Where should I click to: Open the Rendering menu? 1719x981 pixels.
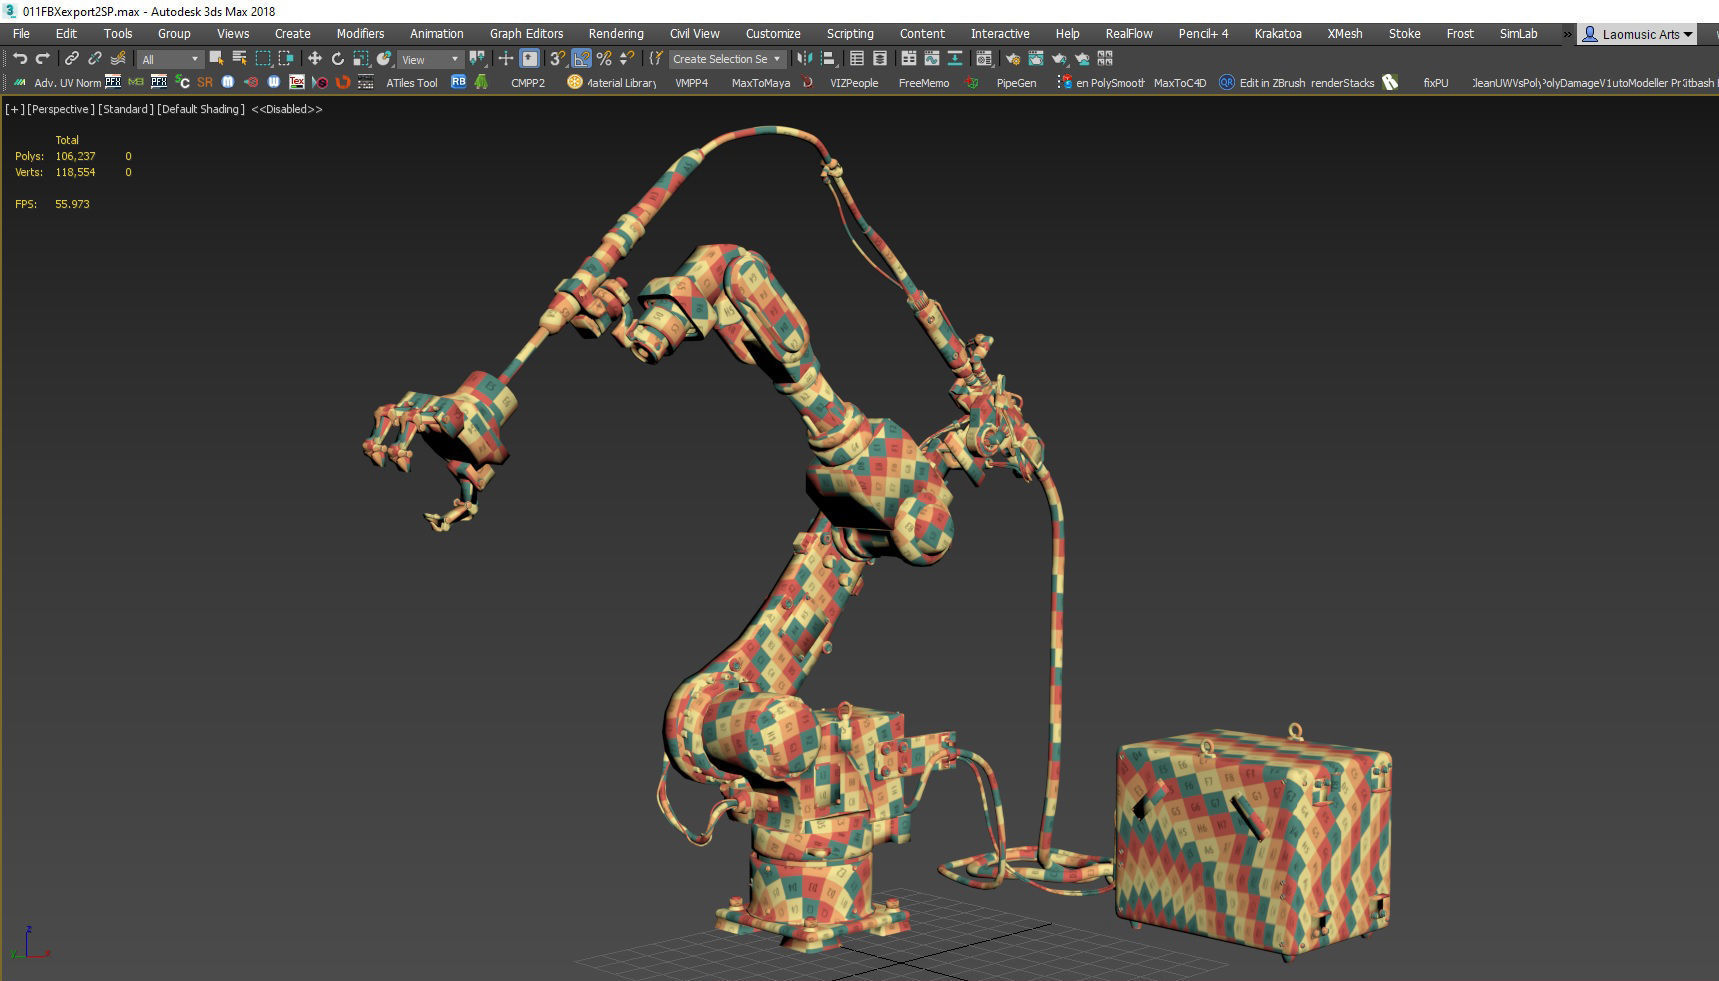click(x=616, y=33)
